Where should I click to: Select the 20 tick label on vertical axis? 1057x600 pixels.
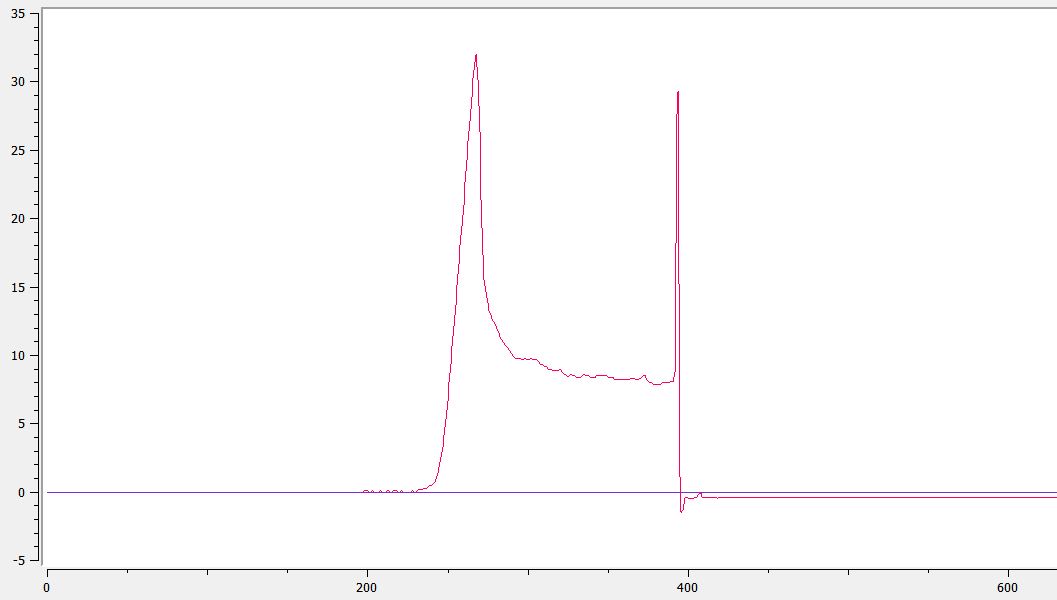click(x=19, y=219)
